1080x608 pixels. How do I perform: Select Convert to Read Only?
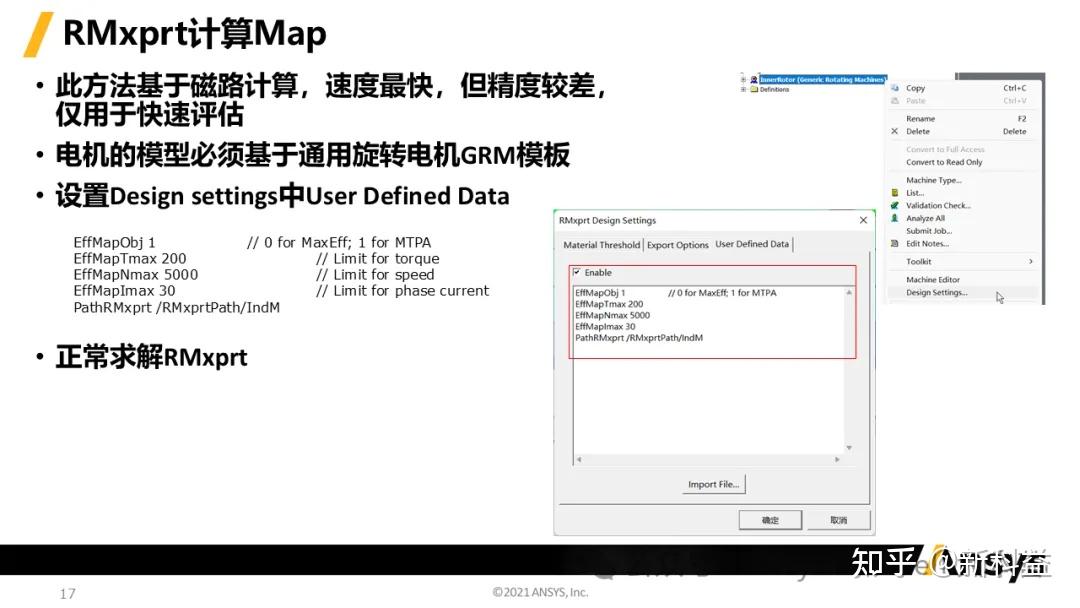963,162
